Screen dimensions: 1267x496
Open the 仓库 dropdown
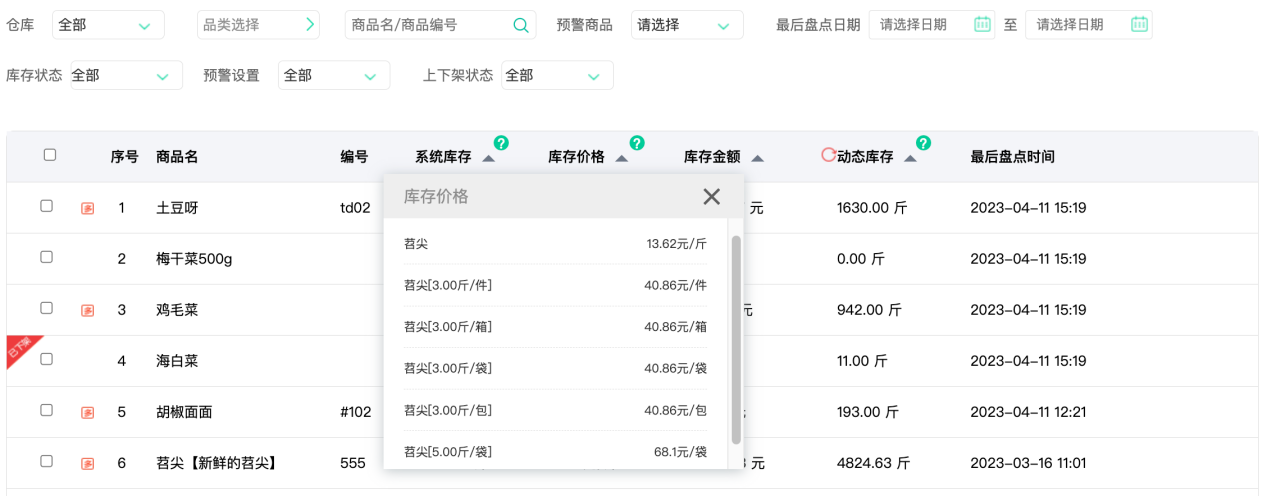(x=108, y=25)
